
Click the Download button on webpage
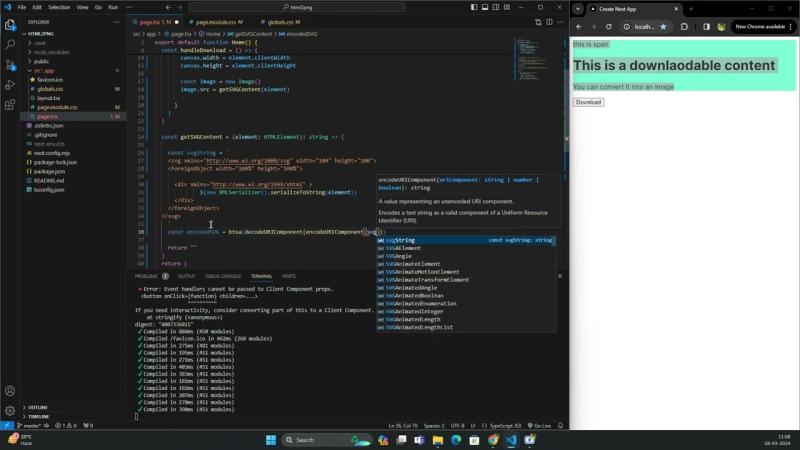click(x=588, y=102)
